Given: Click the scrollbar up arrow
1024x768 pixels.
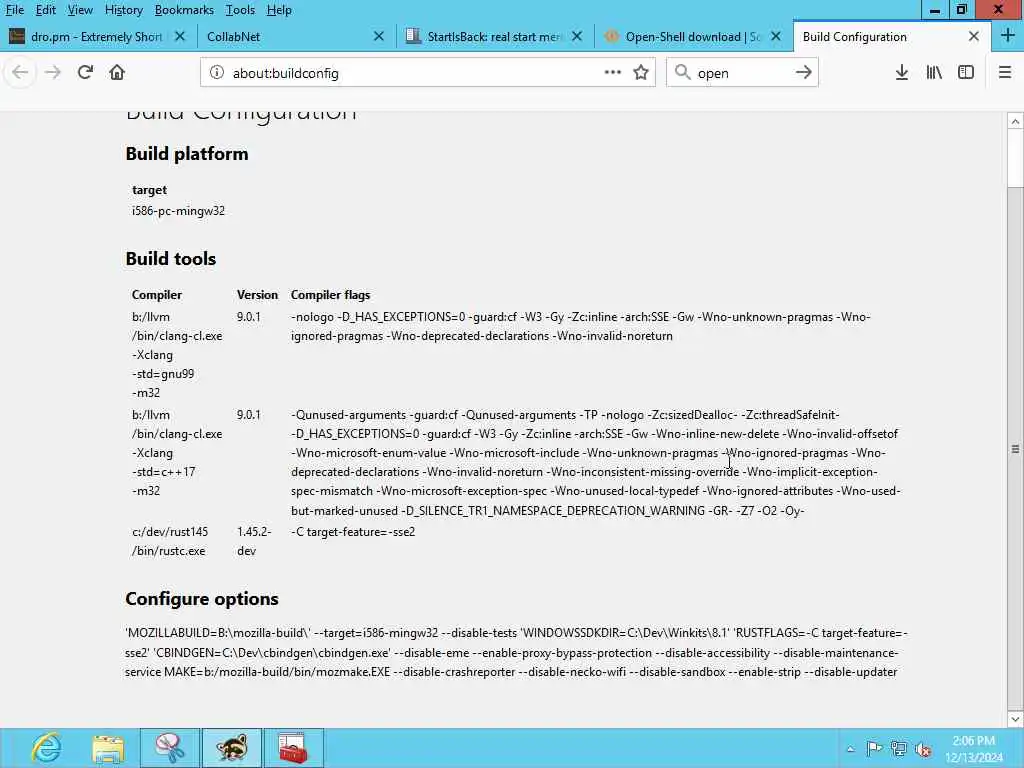Looking at the screenshot, I should click(1016, 121).
